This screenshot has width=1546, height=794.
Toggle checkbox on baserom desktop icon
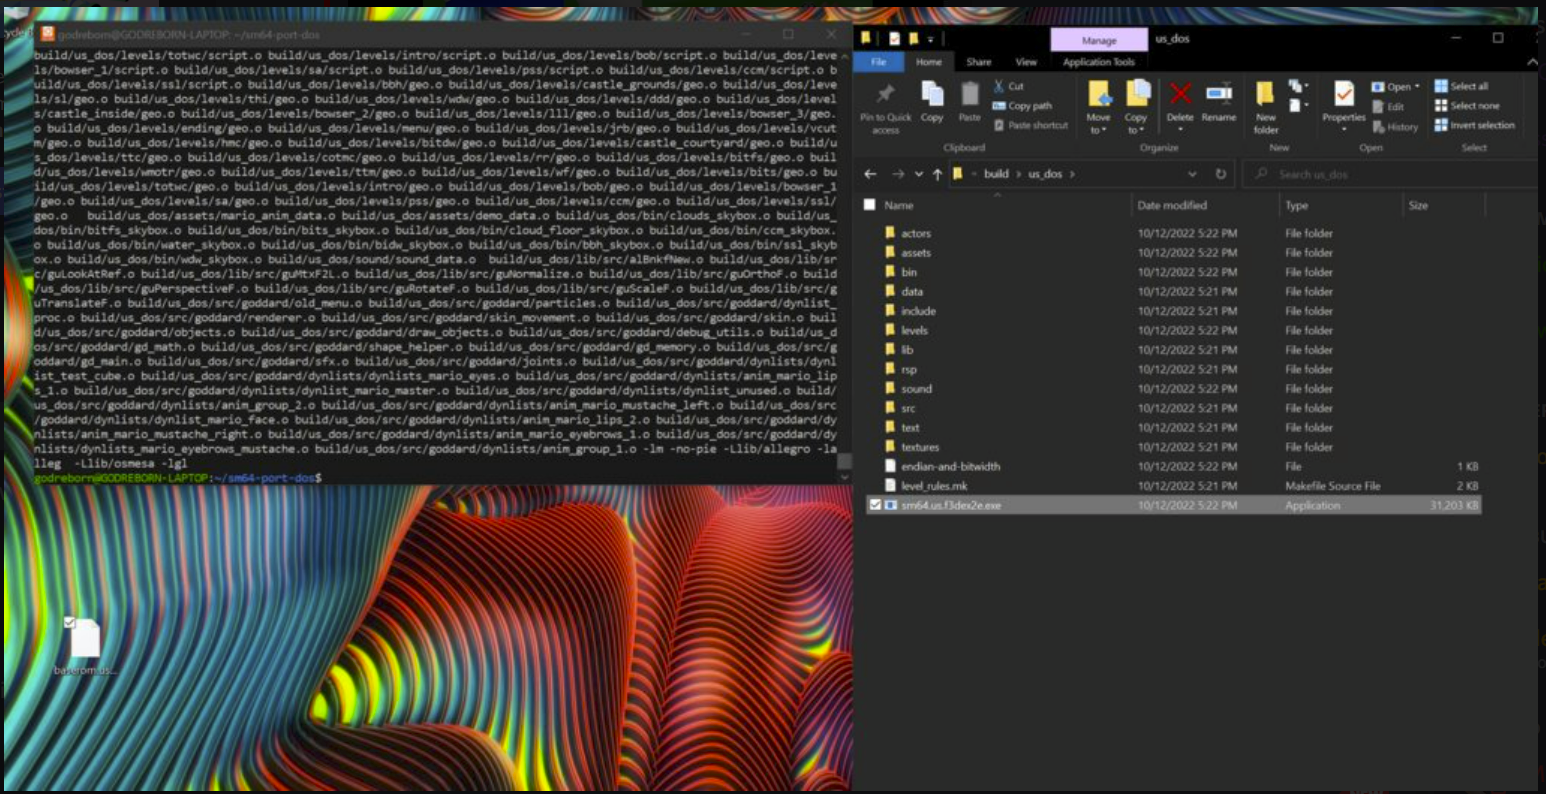click(x=68, y=623)
